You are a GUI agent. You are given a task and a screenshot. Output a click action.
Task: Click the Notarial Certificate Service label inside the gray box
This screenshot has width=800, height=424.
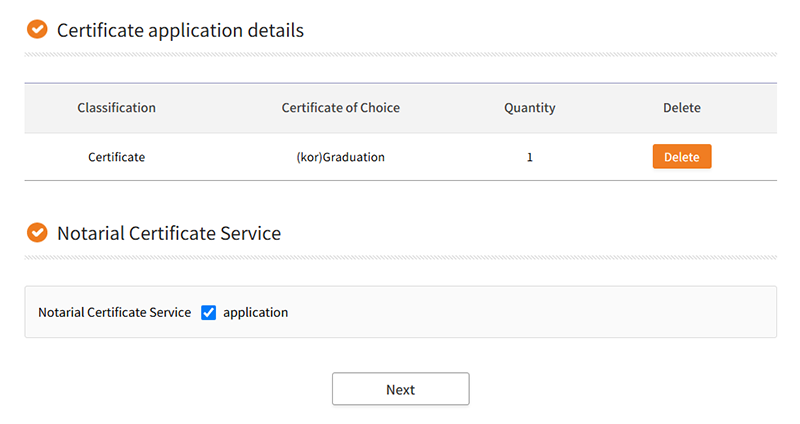(x=114, y=312)
